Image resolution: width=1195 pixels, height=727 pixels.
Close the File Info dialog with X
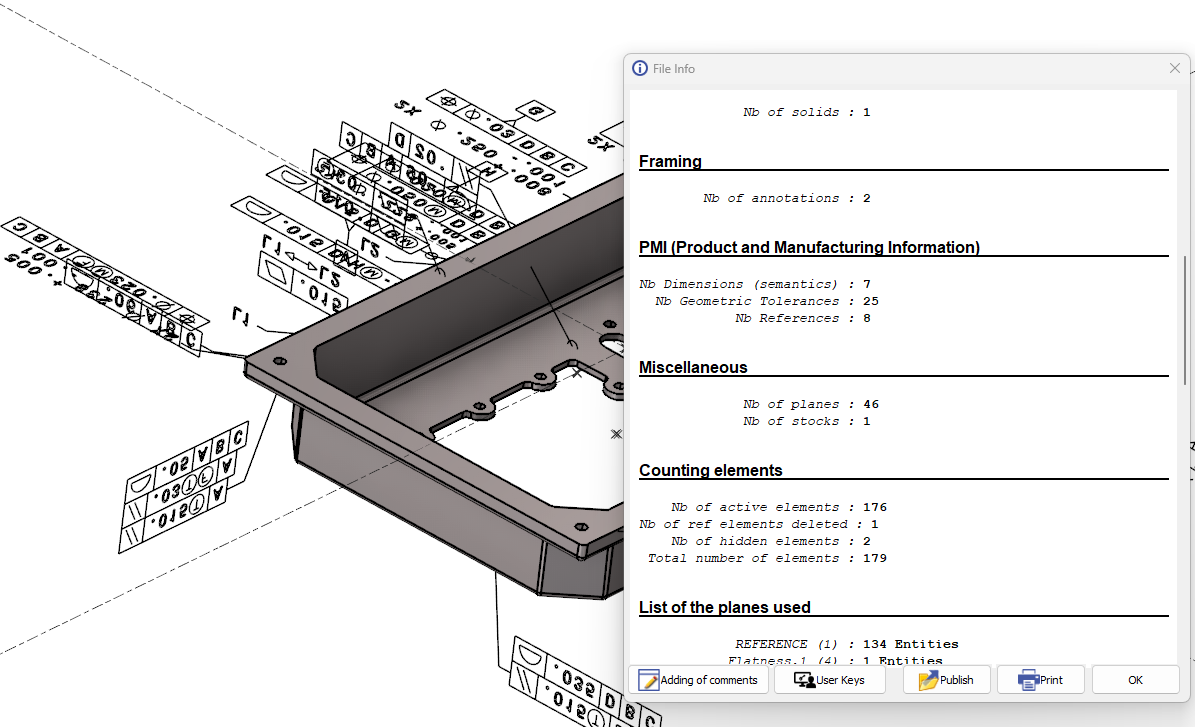point(1175,68)
